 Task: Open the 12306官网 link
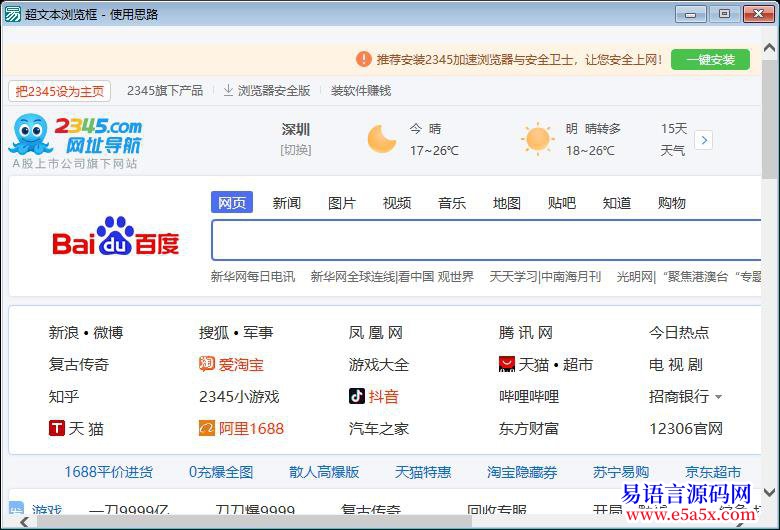tap(686, 428)
